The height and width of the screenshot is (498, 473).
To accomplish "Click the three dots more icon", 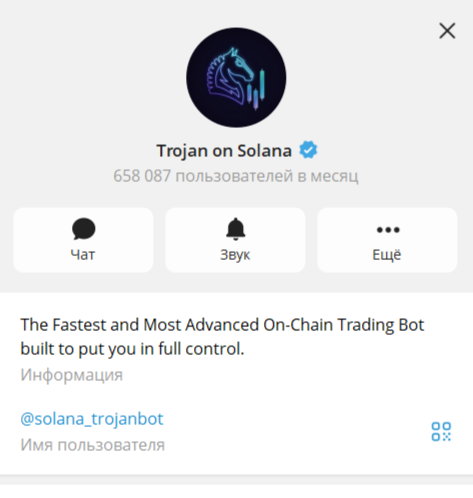I will [x=388, y=230].
